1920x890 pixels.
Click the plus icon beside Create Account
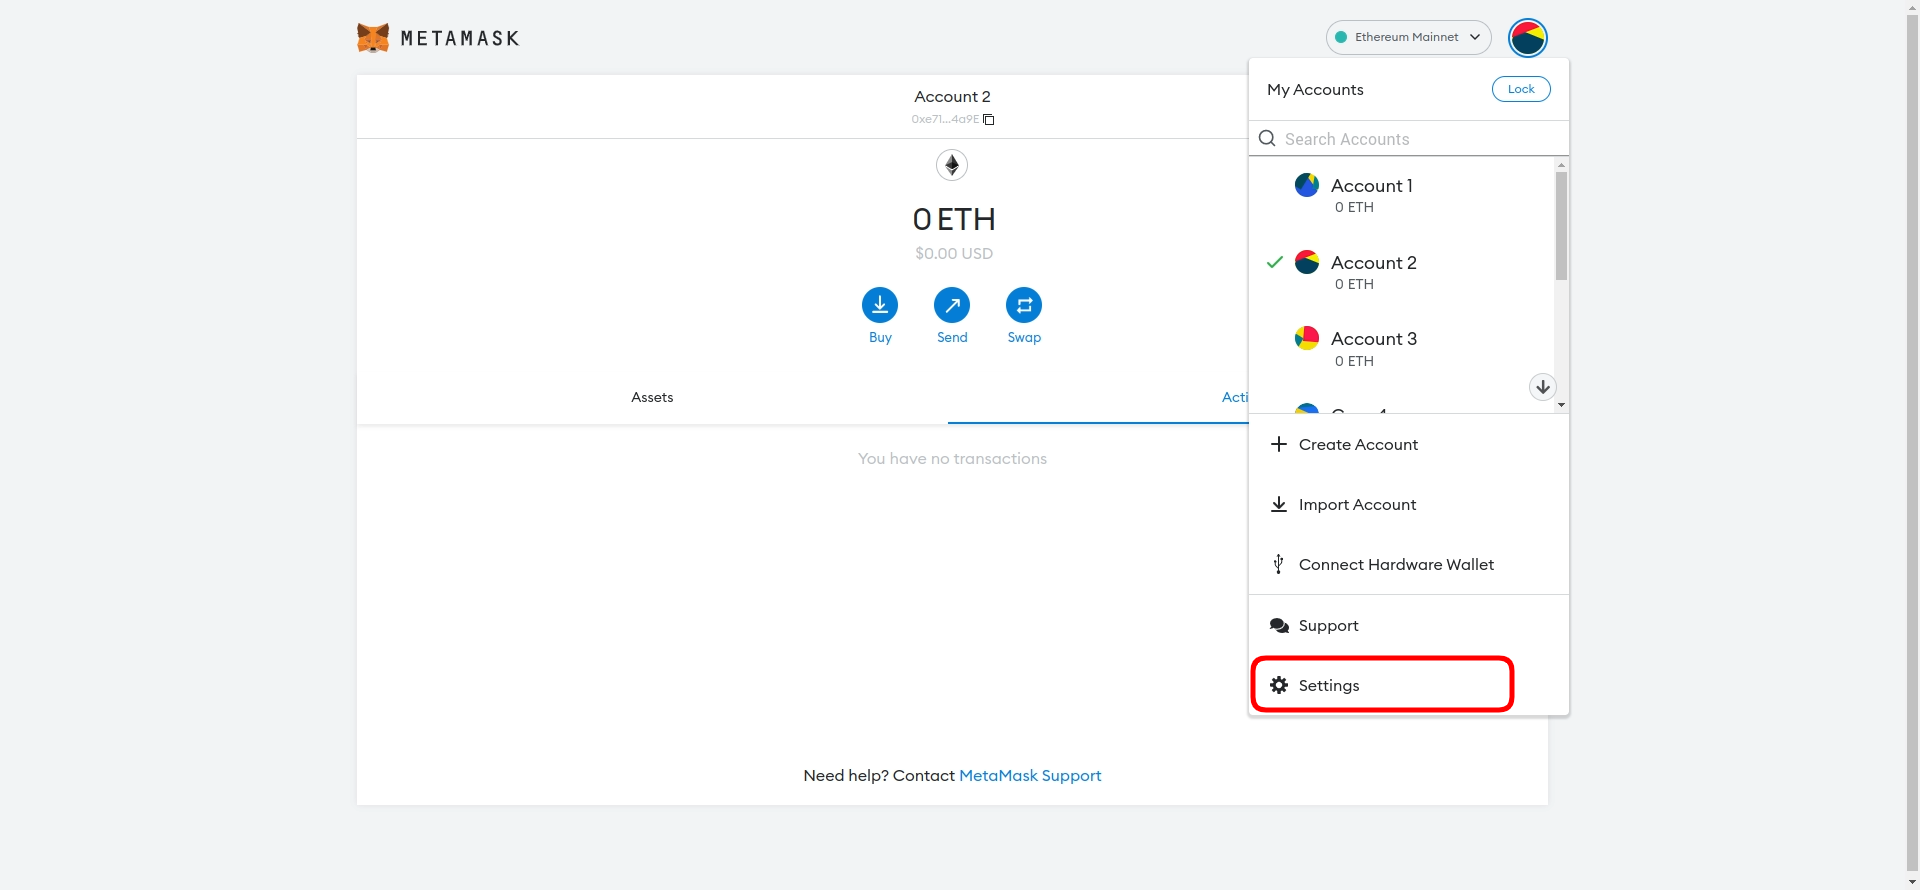(x=1278, y=444)
